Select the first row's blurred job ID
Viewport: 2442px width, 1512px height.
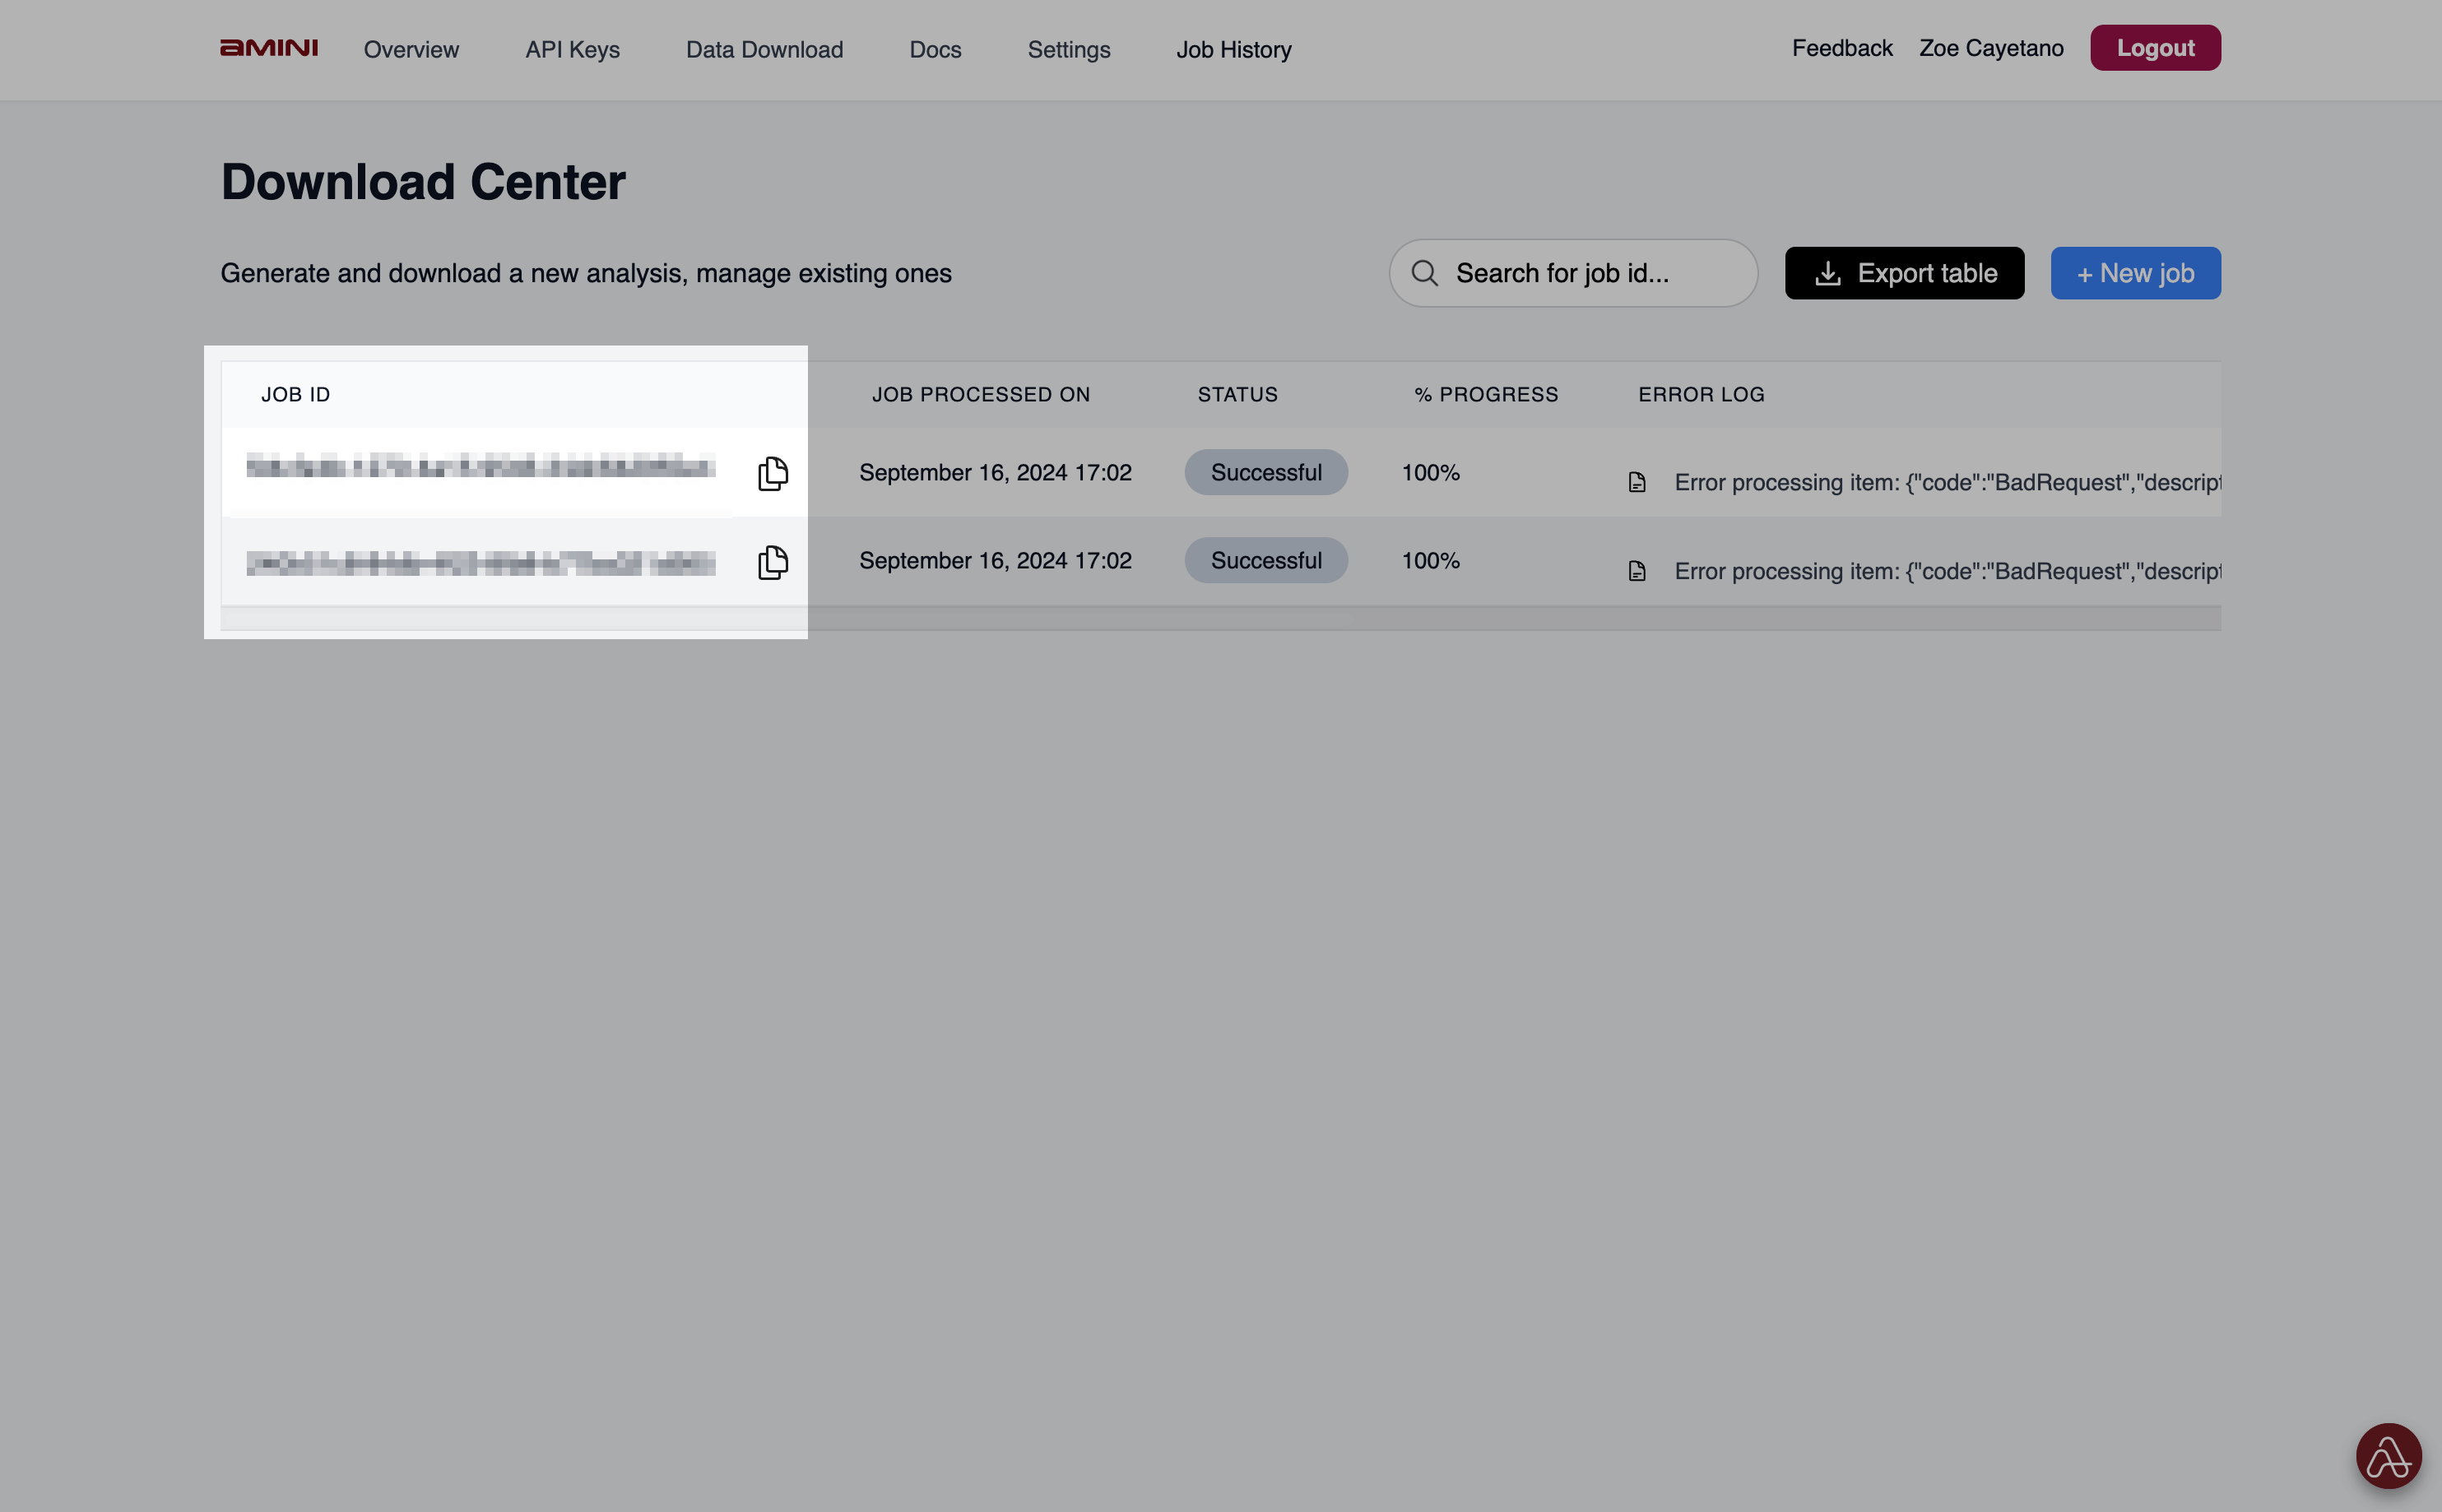[481, 466]
